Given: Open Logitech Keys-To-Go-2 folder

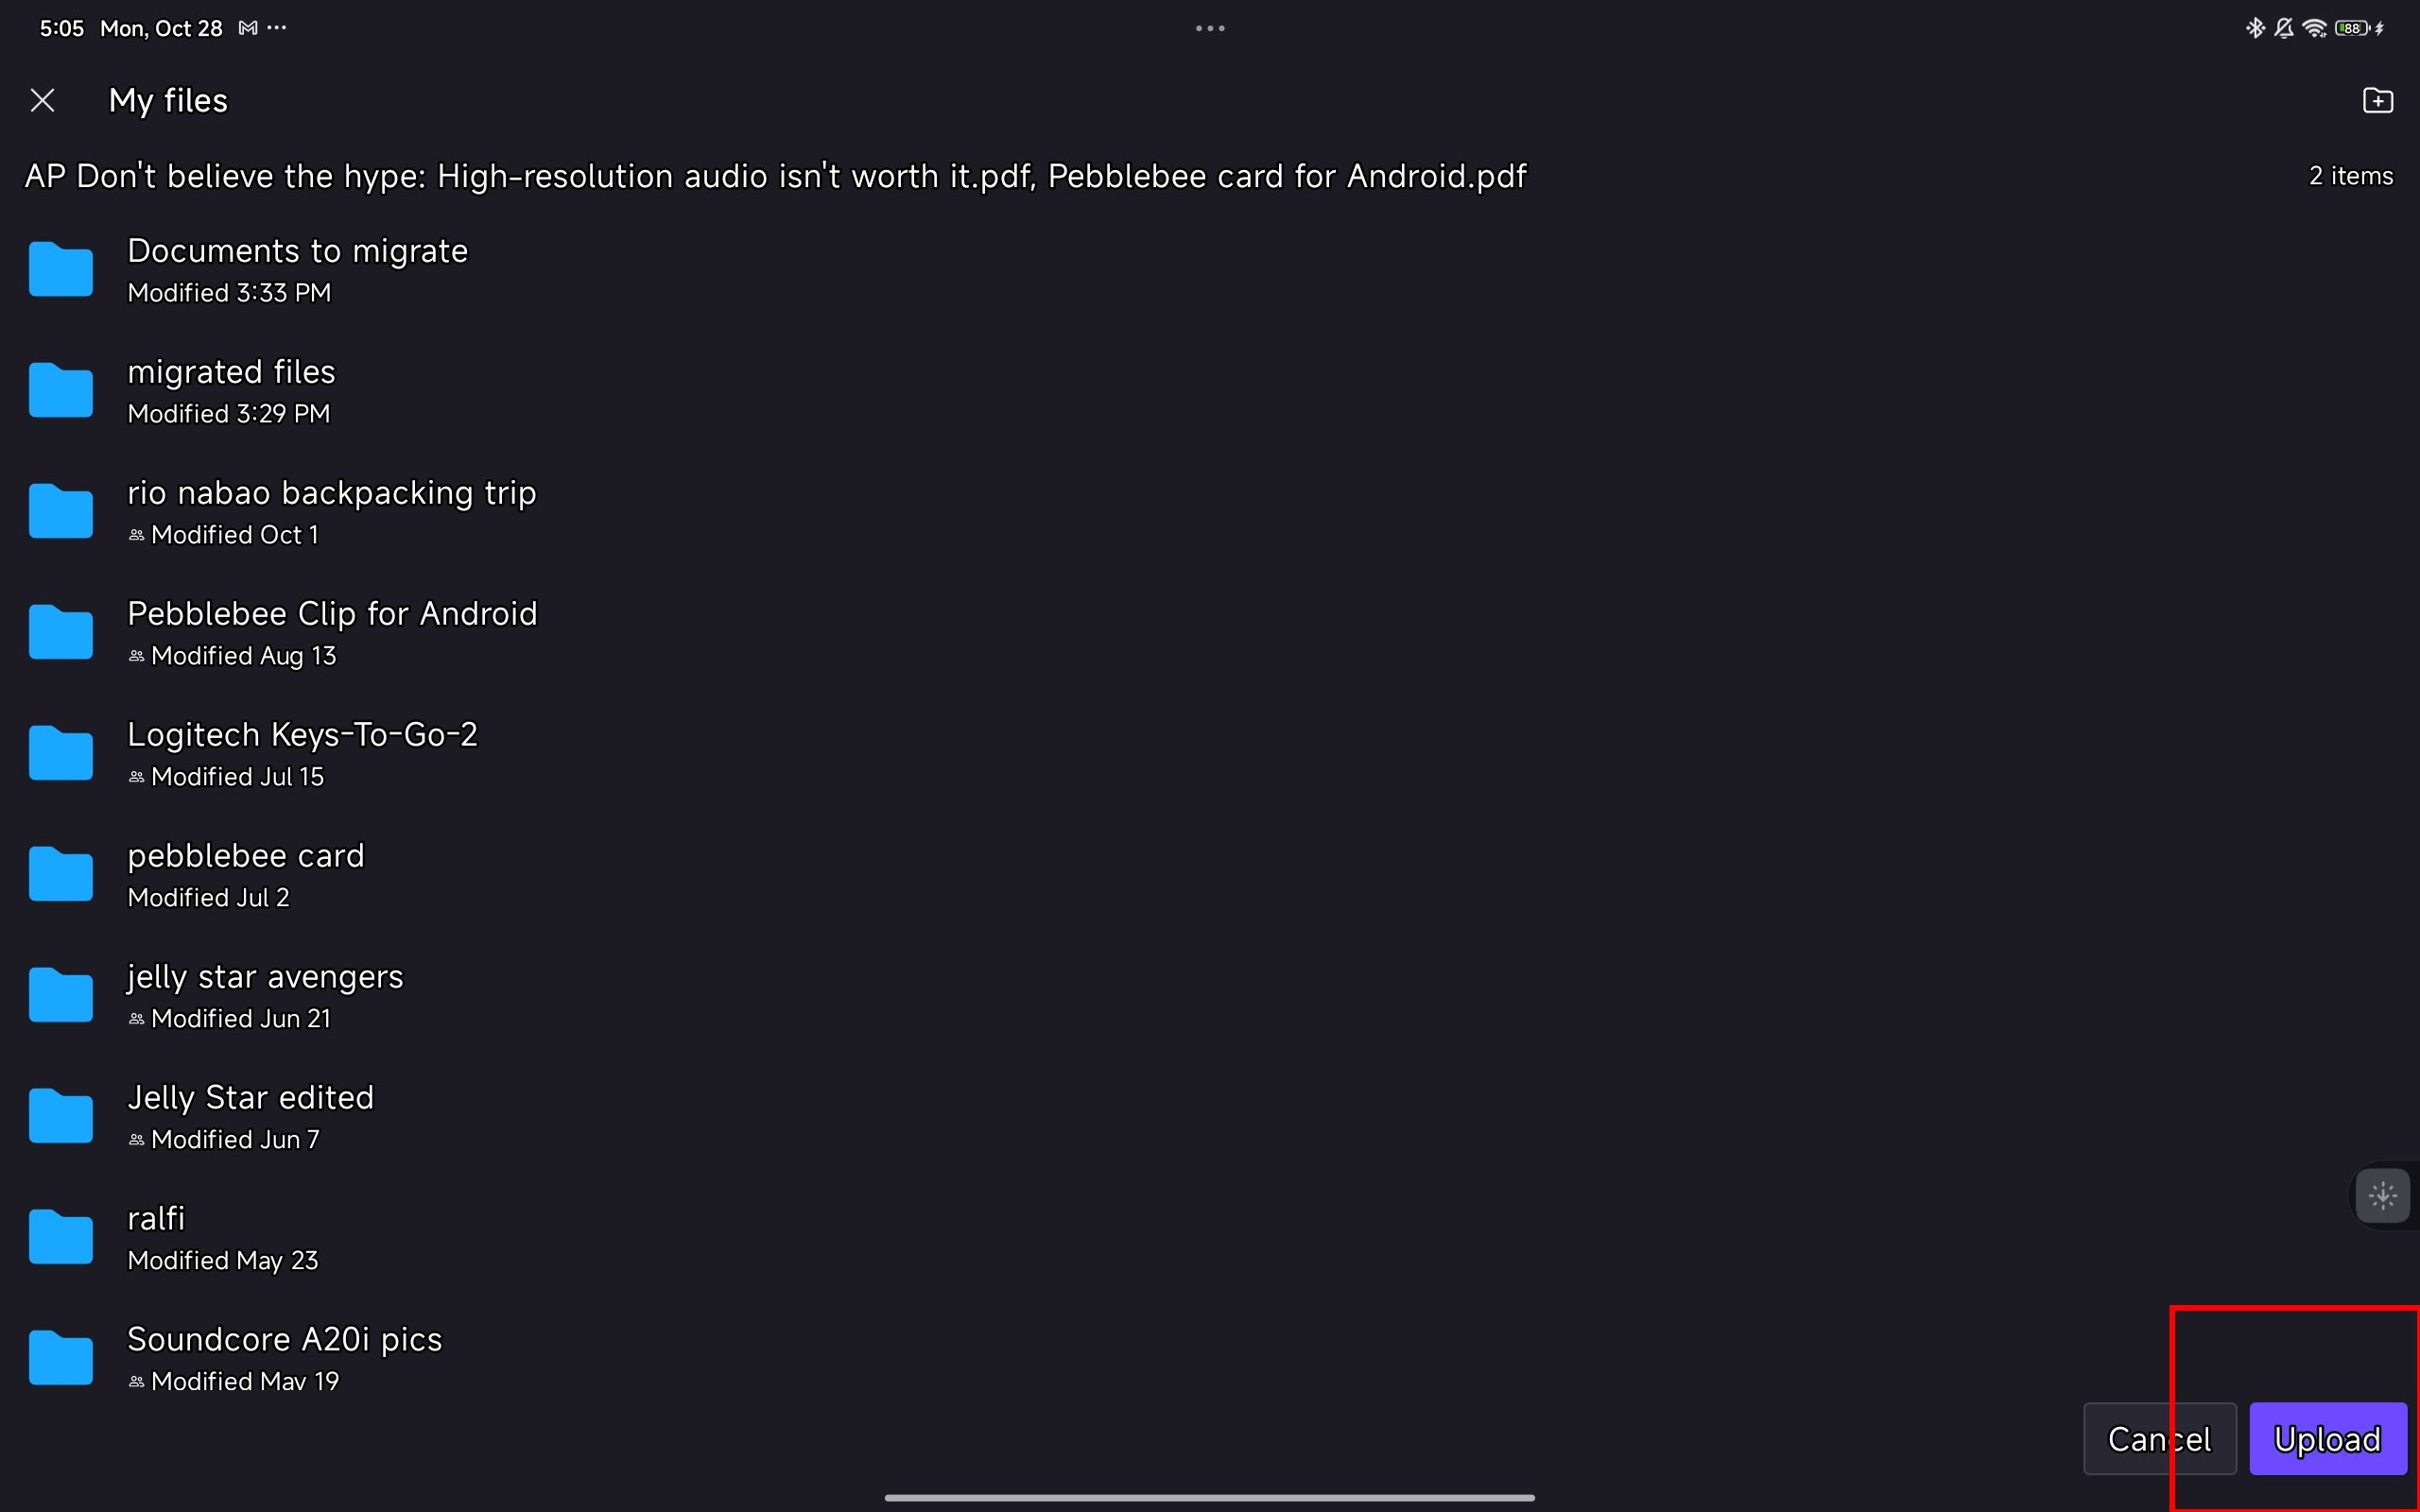Looking at the screenshot, I should [302, 752].
